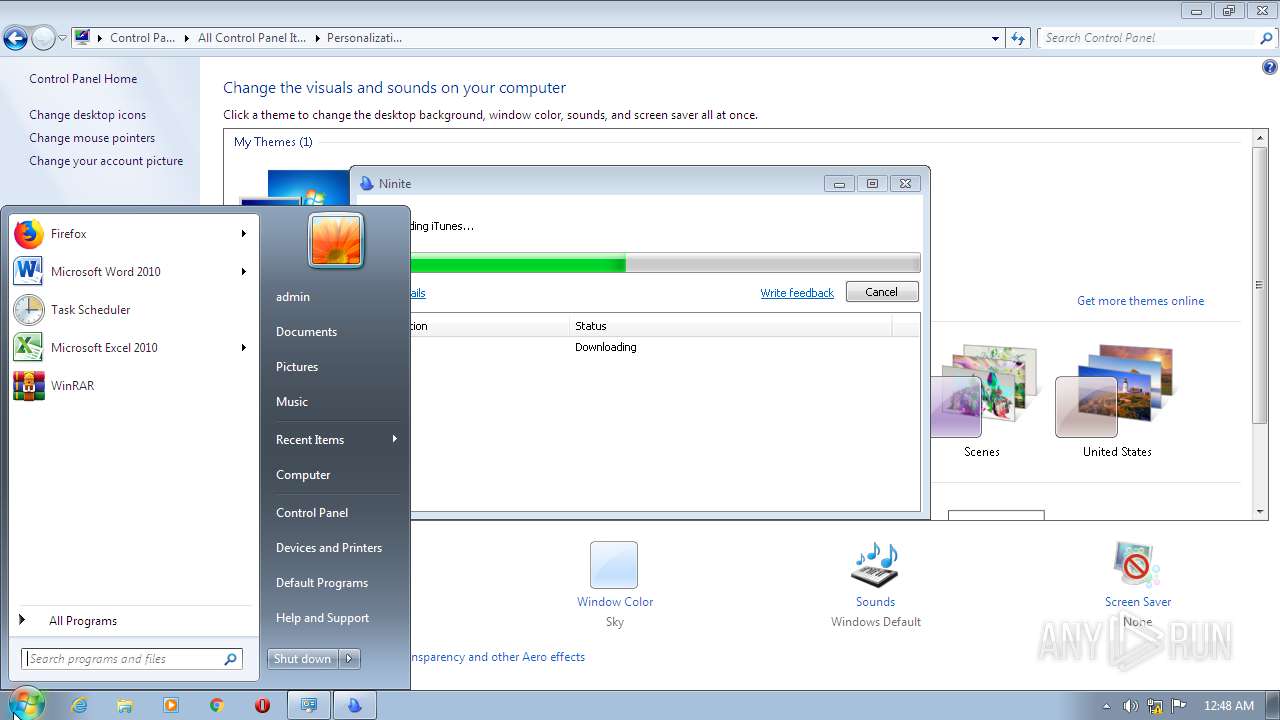Open Default Programs

322,583
